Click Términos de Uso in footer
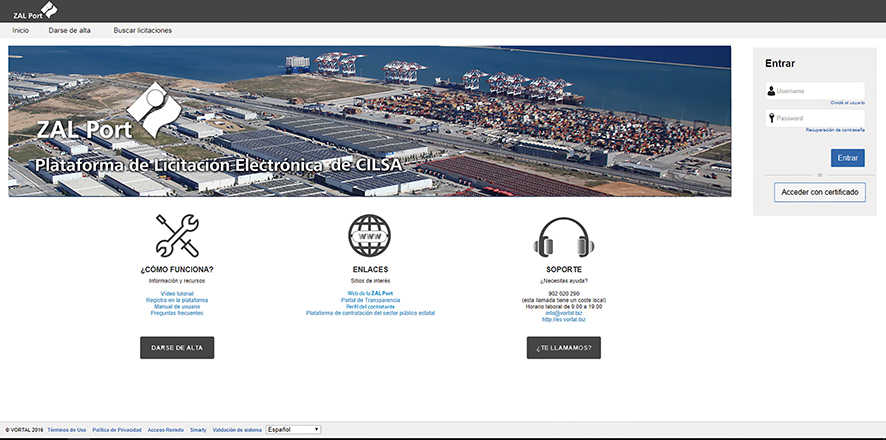Image resolution: width=886 pixels, height=440 pixels. pyautogui.click(x=67, y=430)
